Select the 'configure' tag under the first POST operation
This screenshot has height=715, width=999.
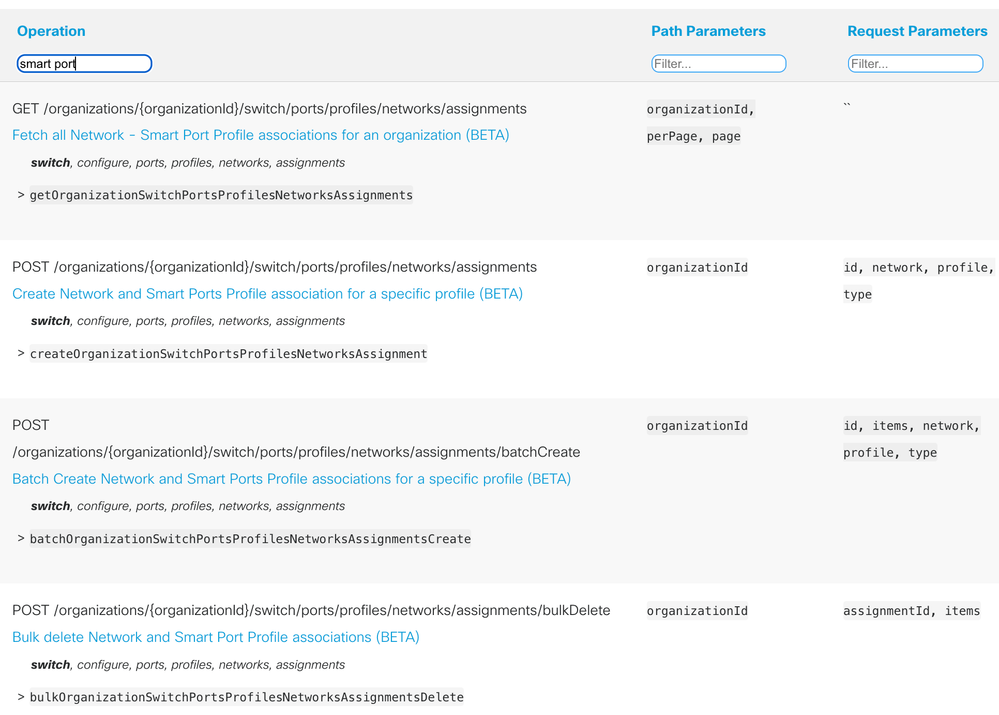tap(101, 320)
